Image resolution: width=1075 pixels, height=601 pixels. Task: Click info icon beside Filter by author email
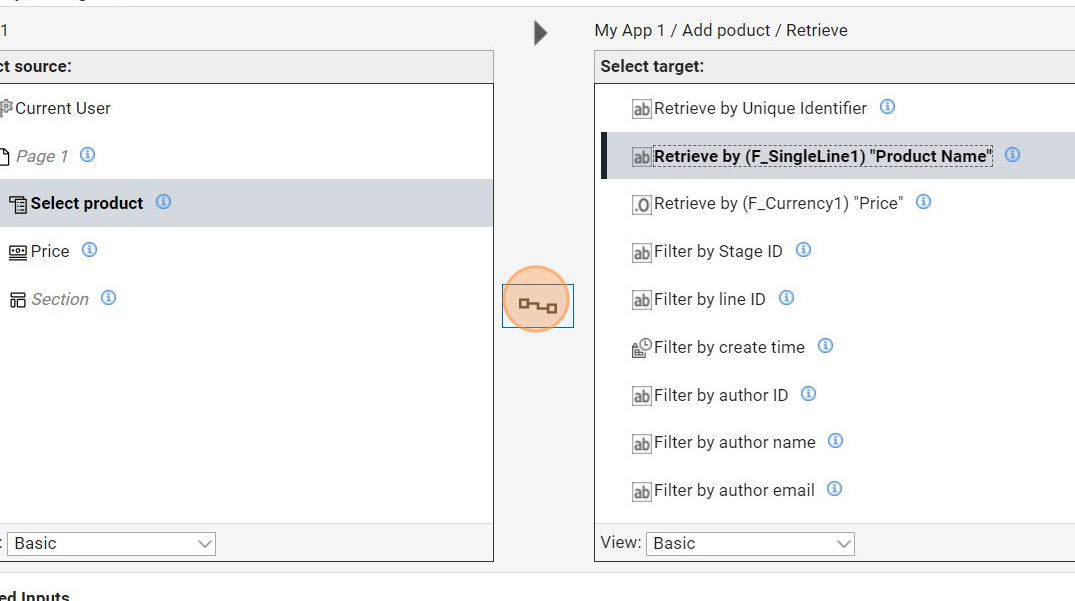point(834,489)
